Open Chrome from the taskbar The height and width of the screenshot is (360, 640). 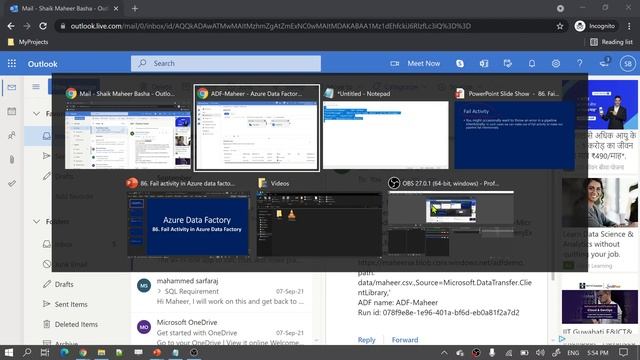(x=83, y=352)
